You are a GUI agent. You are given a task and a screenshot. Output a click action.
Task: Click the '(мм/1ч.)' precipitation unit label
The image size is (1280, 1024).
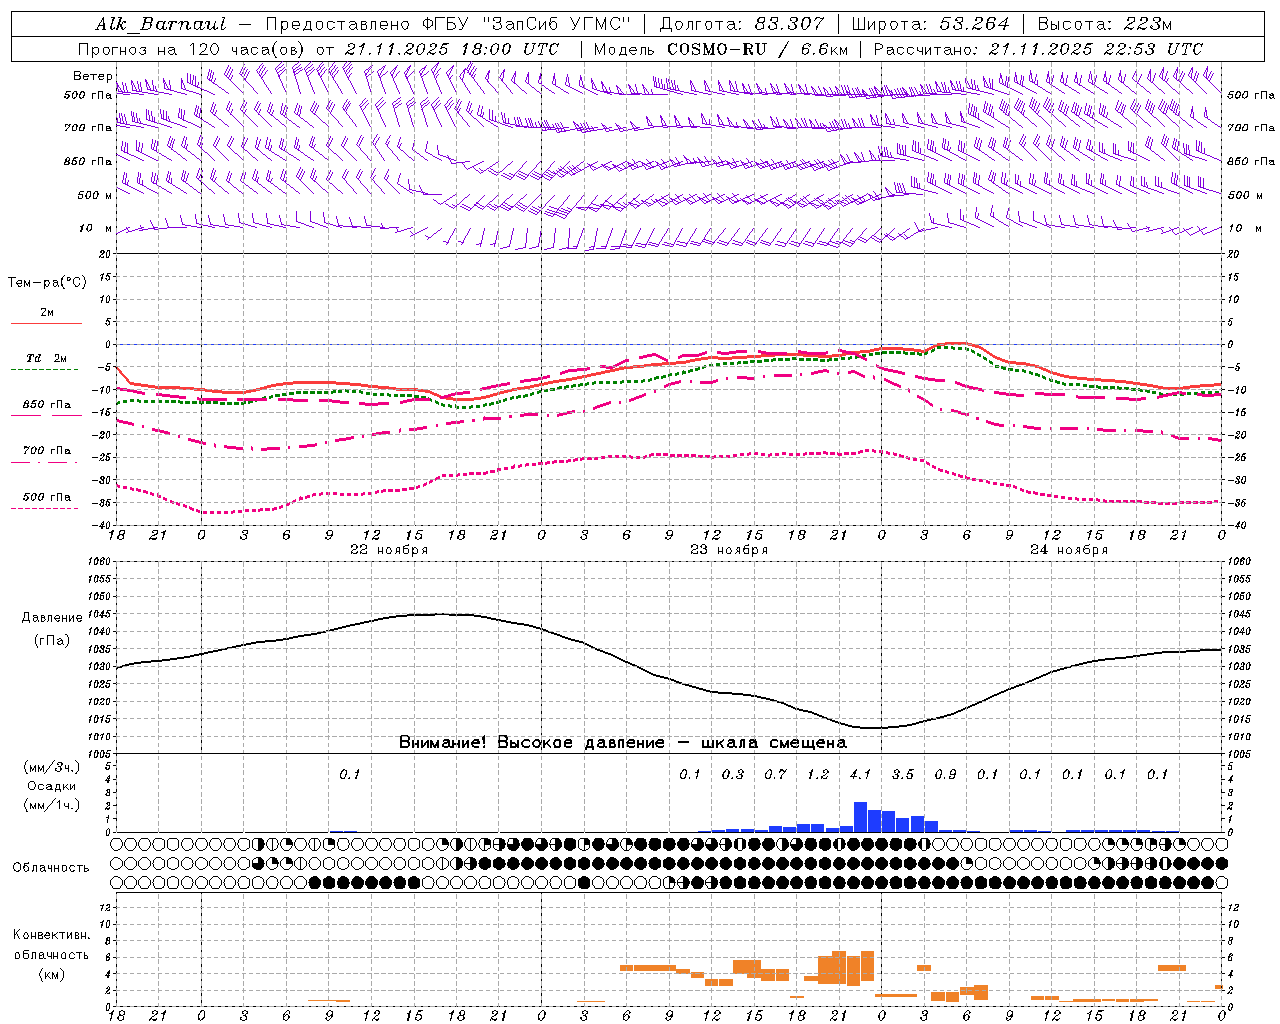(x=51, y=805)
